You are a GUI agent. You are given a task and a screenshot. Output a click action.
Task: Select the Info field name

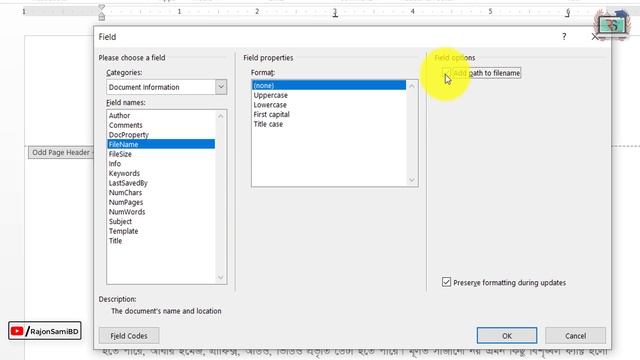[x=161, y=164]
